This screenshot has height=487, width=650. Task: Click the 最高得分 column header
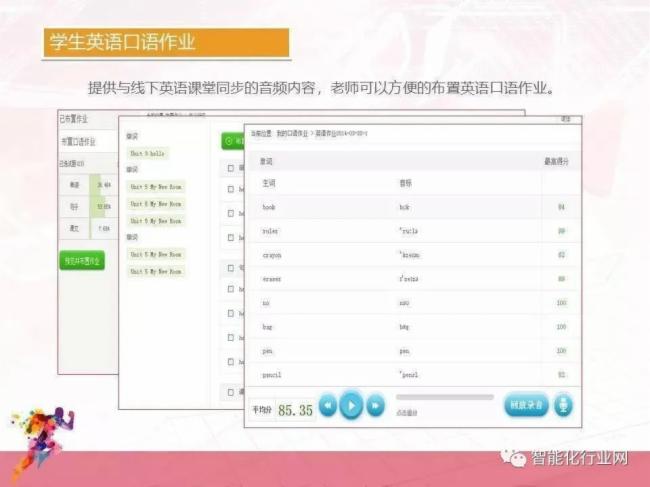point(556,161)
